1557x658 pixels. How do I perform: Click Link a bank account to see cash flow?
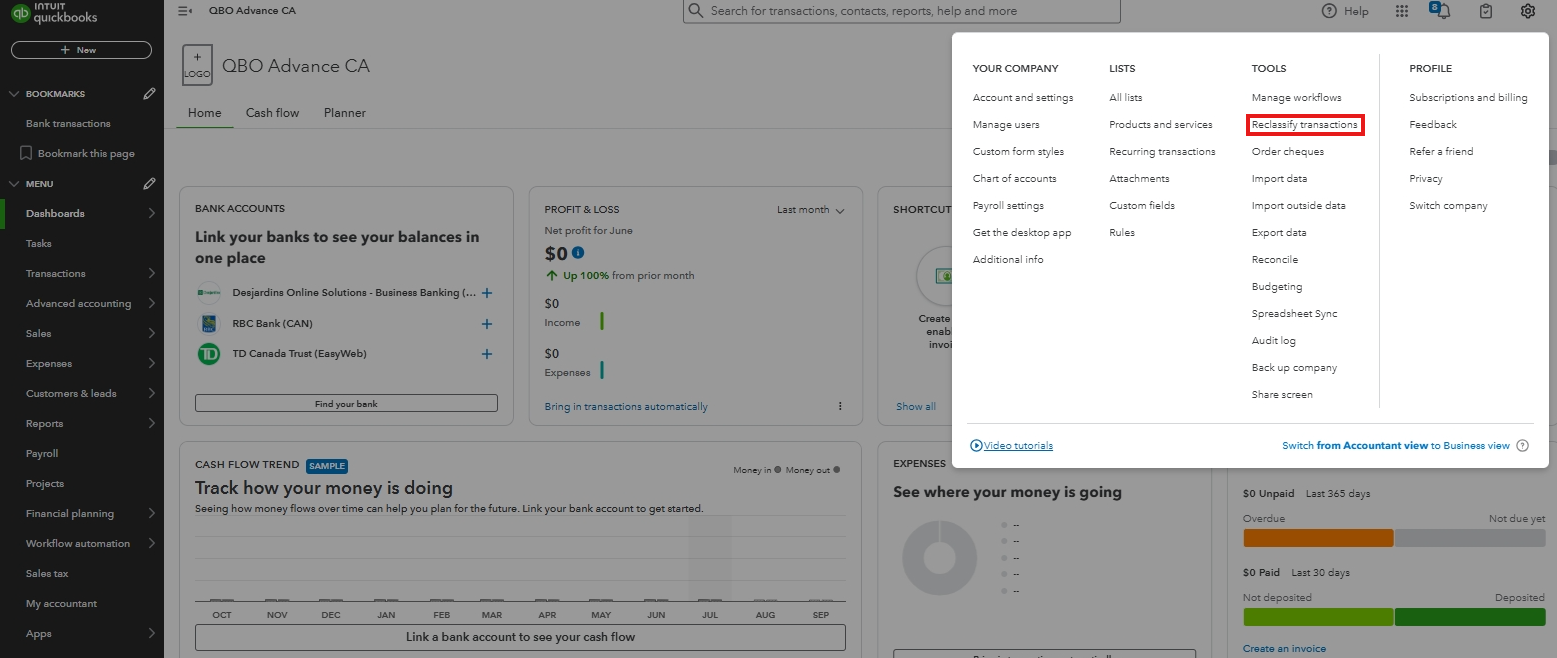coord(520,637)
